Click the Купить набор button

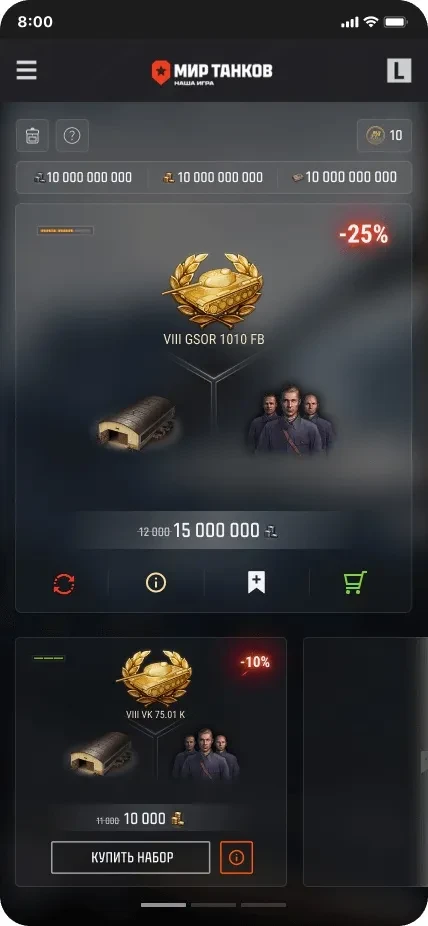[130, 857]
